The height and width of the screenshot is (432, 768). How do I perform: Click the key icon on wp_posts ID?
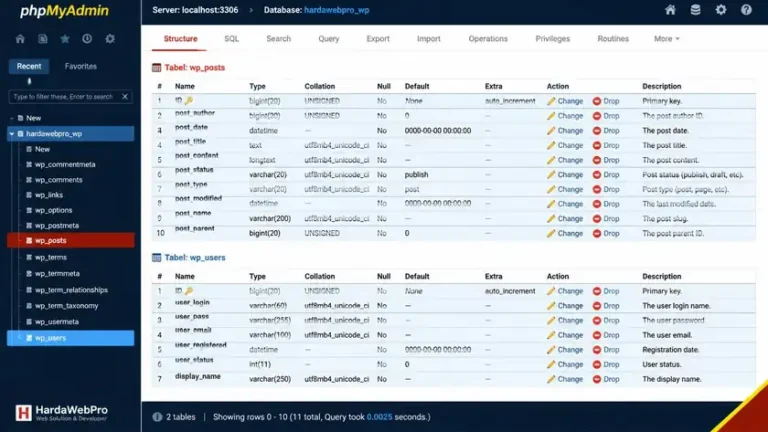coord(189,100)
